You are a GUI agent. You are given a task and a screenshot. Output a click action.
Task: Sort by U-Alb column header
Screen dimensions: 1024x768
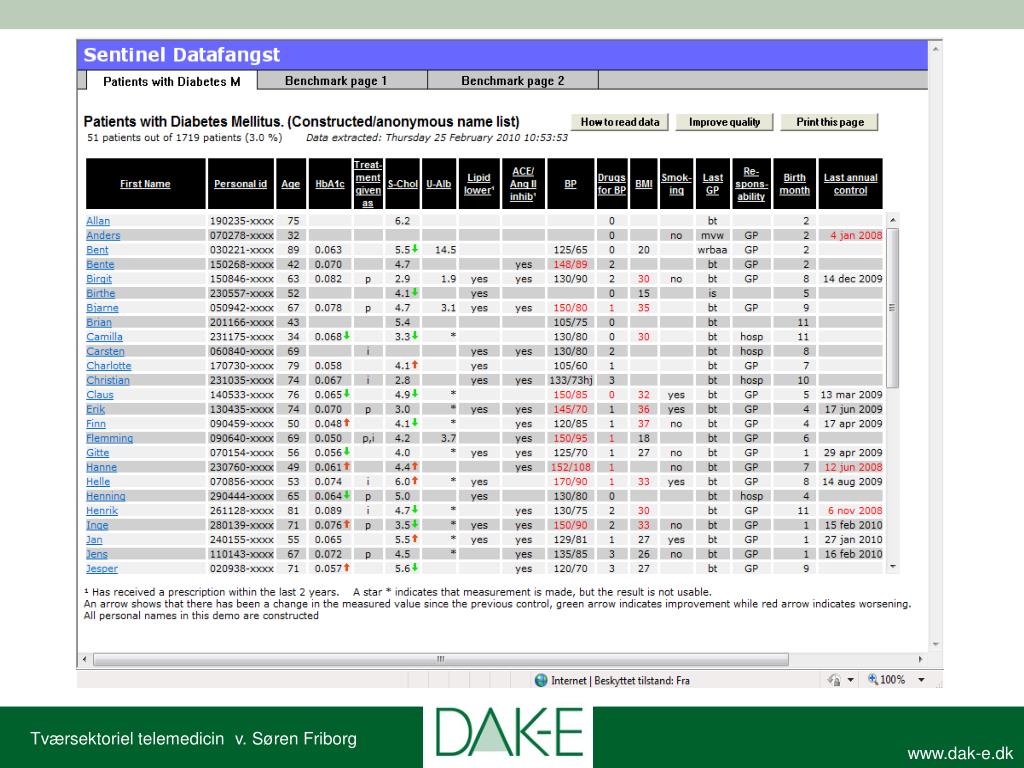439,184
